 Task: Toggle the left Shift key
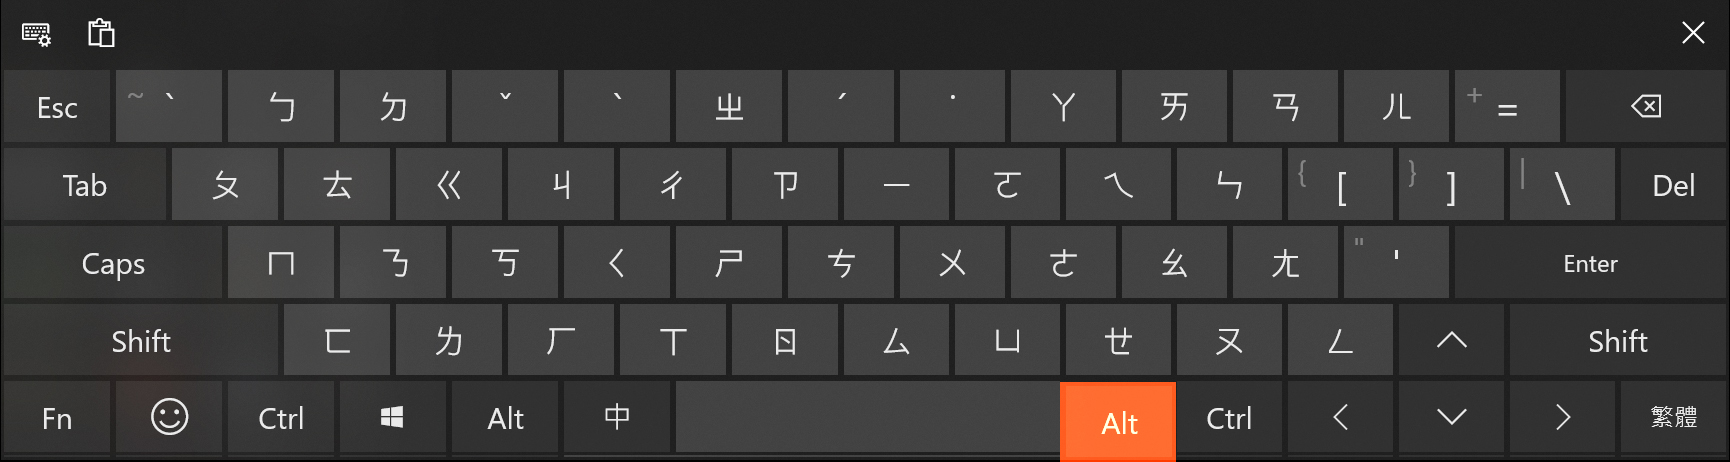[141, 341]
